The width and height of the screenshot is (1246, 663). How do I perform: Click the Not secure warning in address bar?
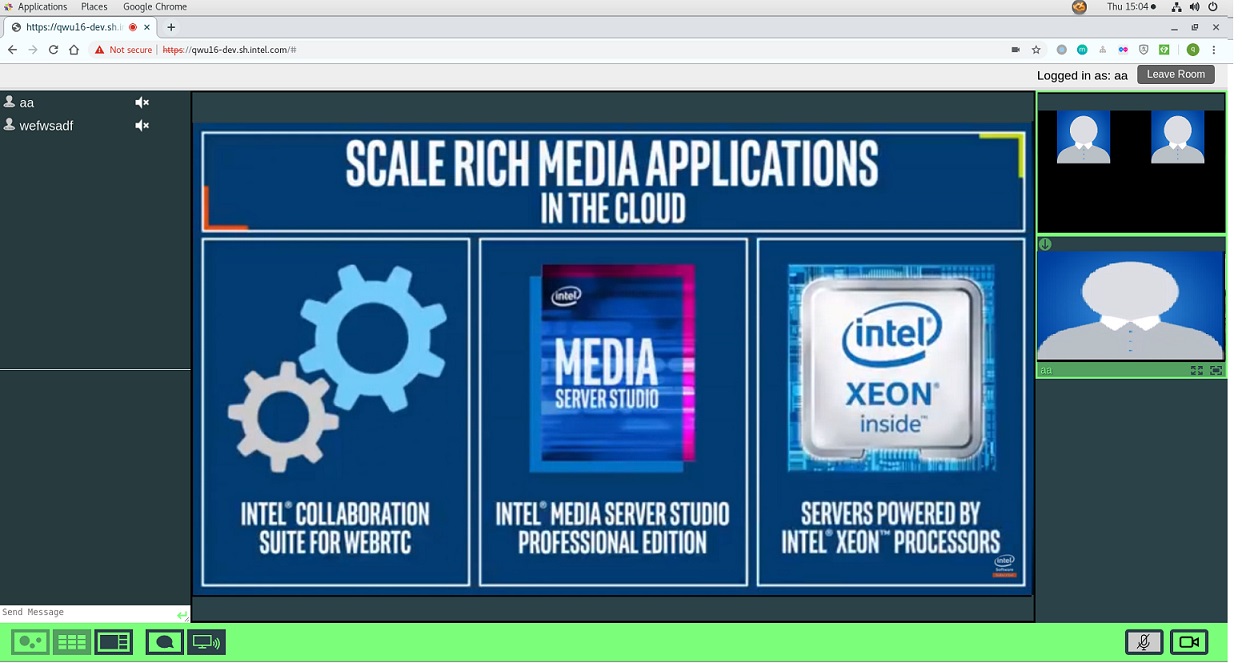click(123, 49)
